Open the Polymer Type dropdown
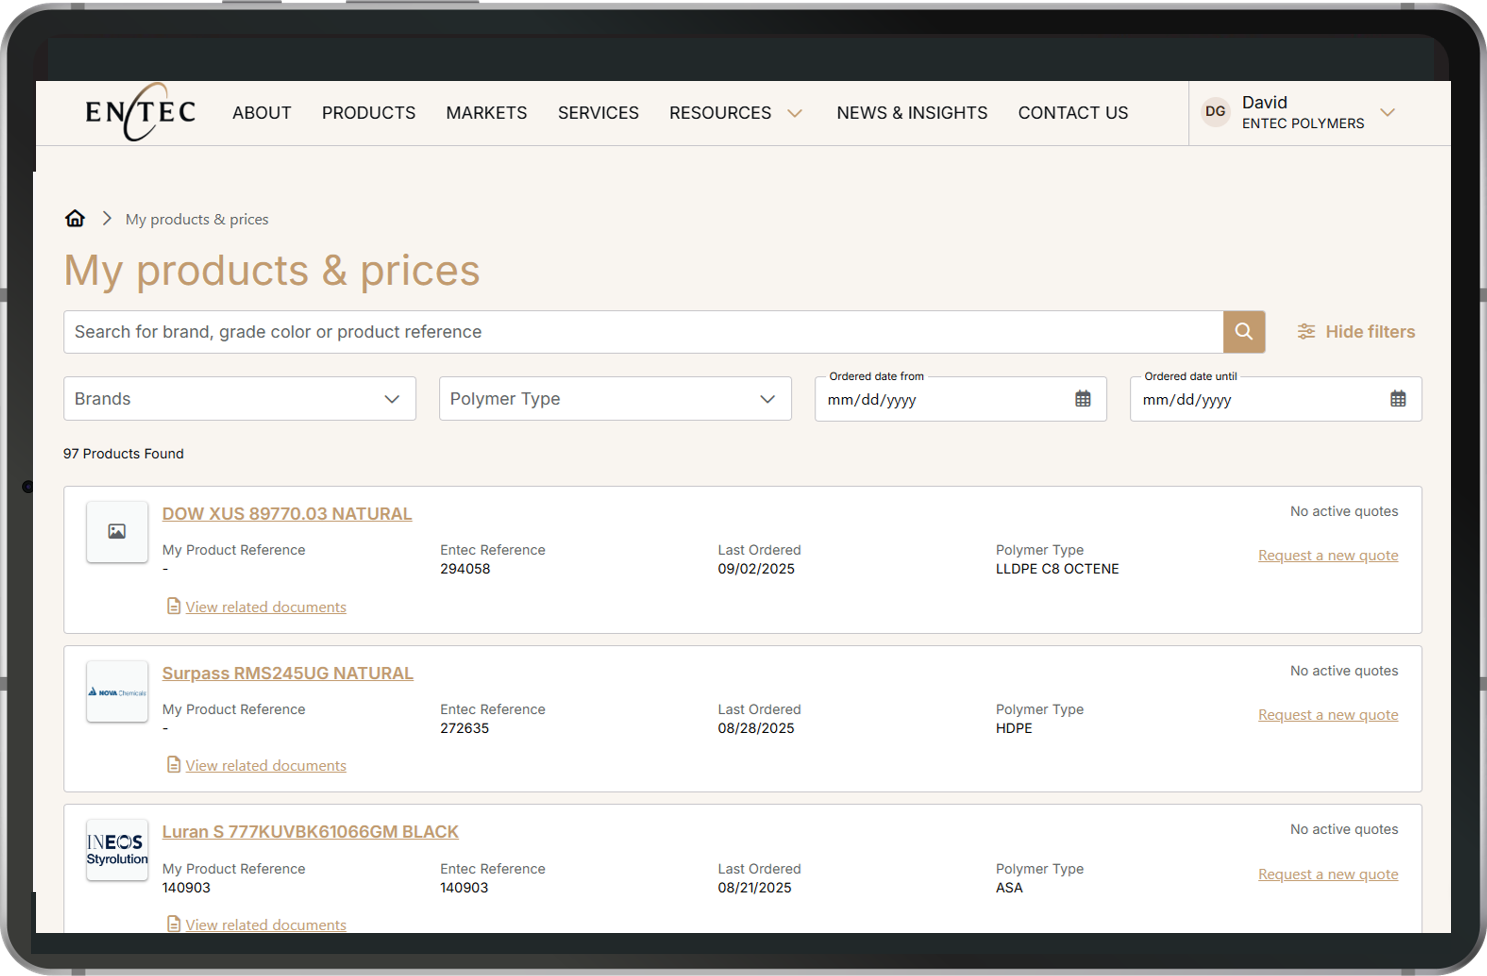The height and width of the screenshot is (976, 1487). (x=615, y=398)
